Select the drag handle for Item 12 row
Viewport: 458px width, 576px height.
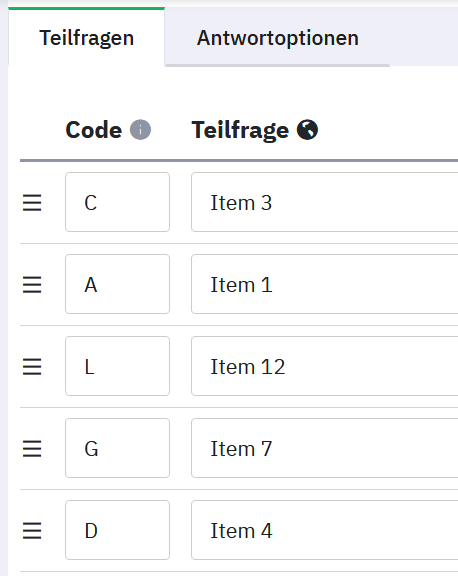[32, 367]
